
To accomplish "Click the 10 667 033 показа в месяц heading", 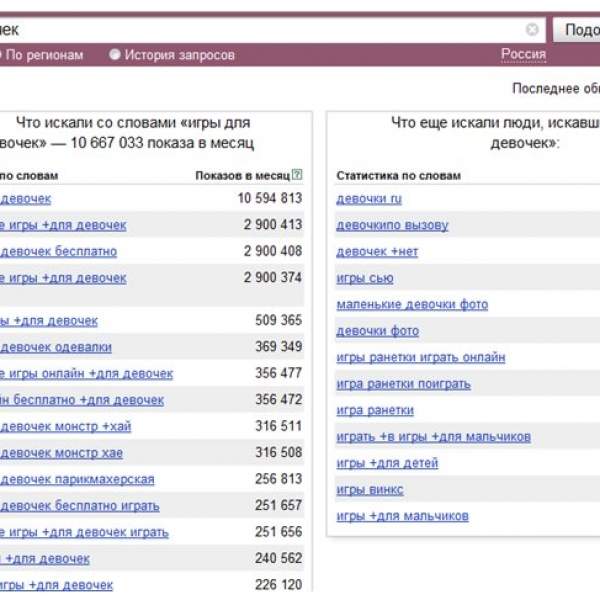I will point(162,143).
